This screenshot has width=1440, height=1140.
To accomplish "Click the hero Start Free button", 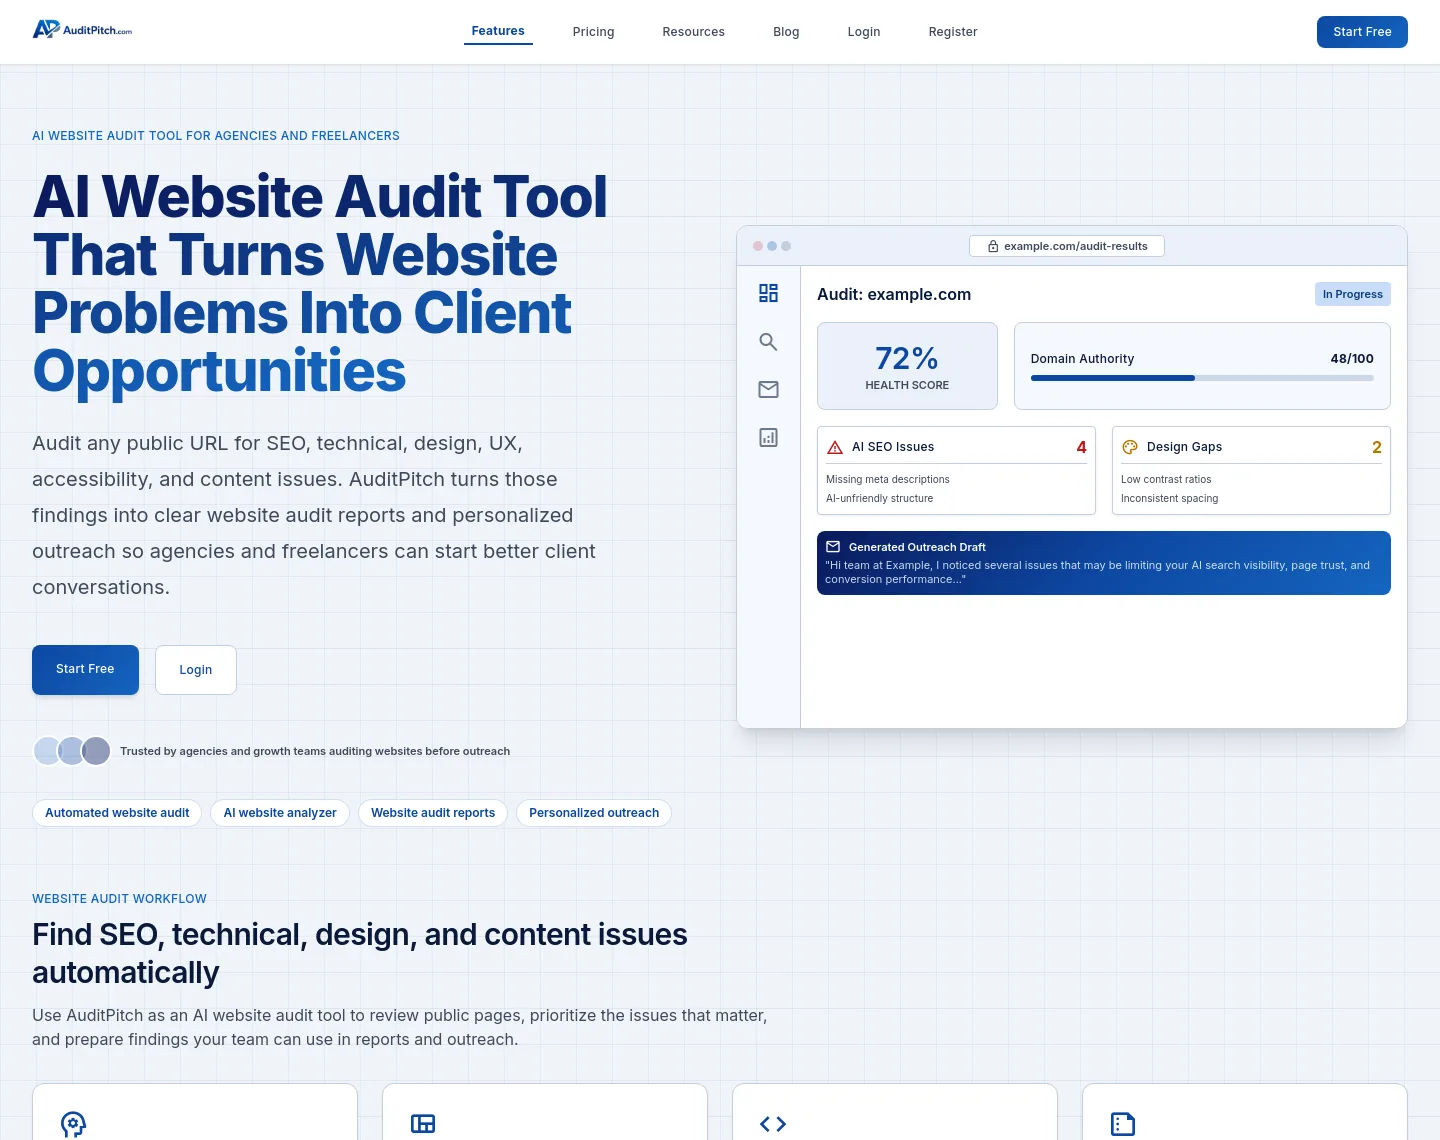I will tap(85, 670).
